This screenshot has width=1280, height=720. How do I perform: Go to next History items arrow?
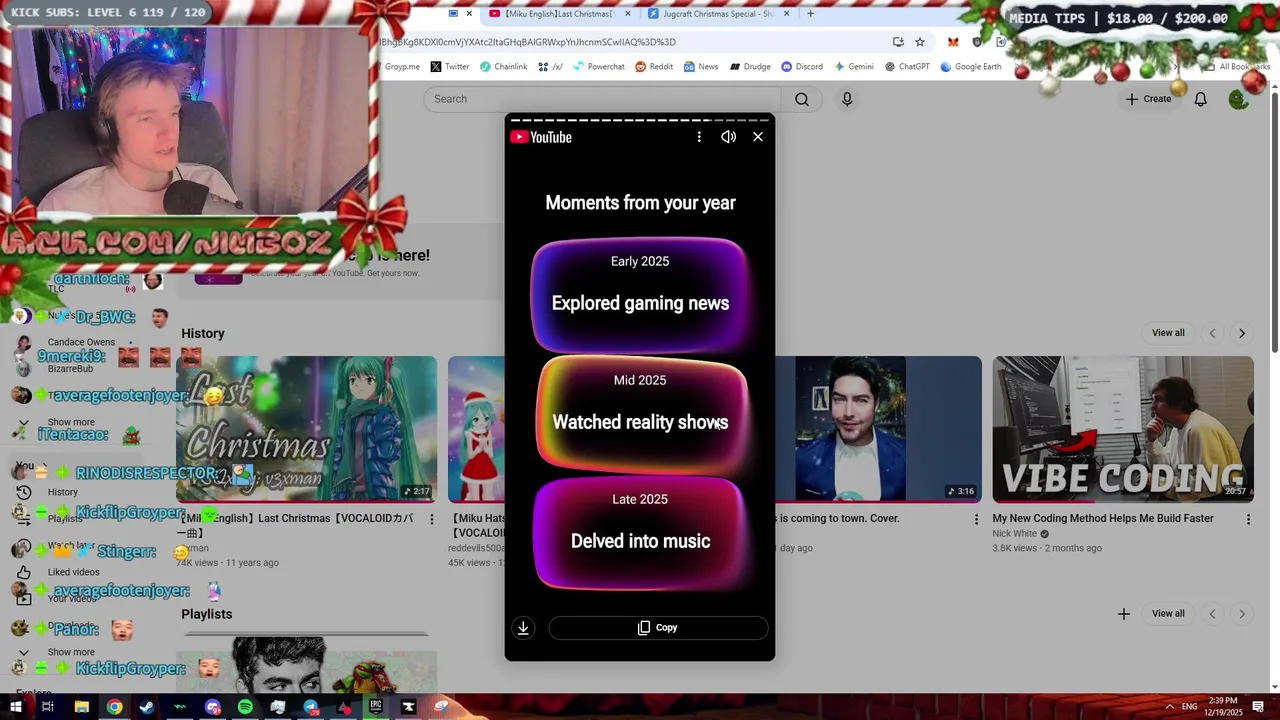click(x=1242, y=333)
